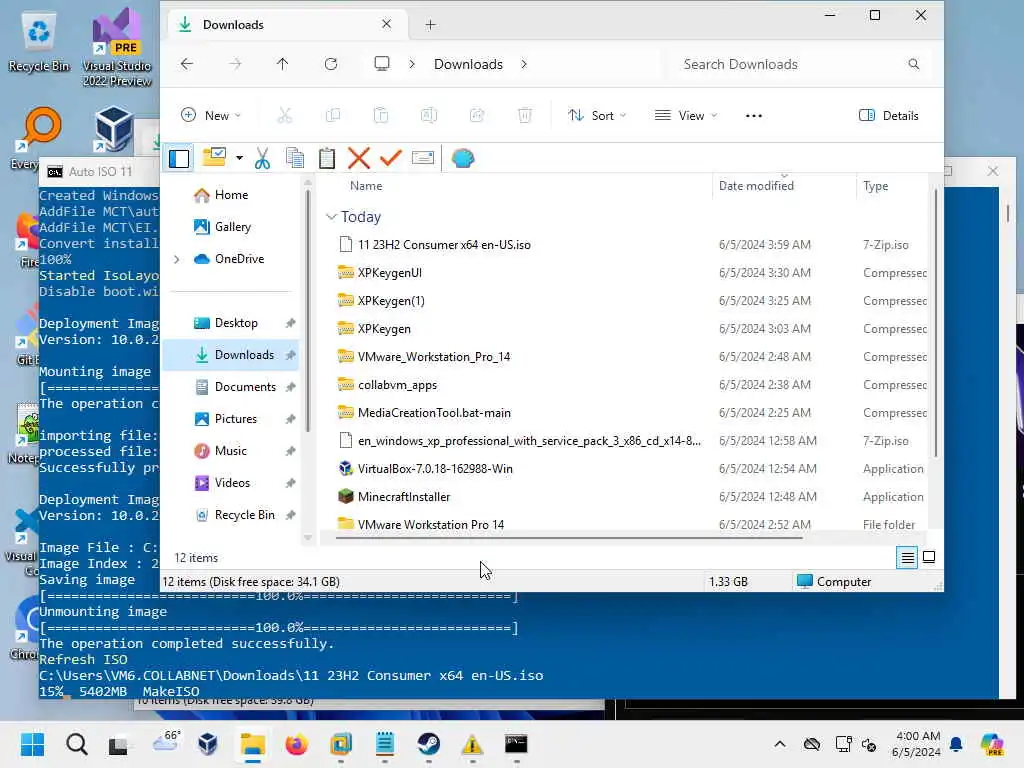Refresh the Downloads folder

pyautogui.click(x=331, y=64)
